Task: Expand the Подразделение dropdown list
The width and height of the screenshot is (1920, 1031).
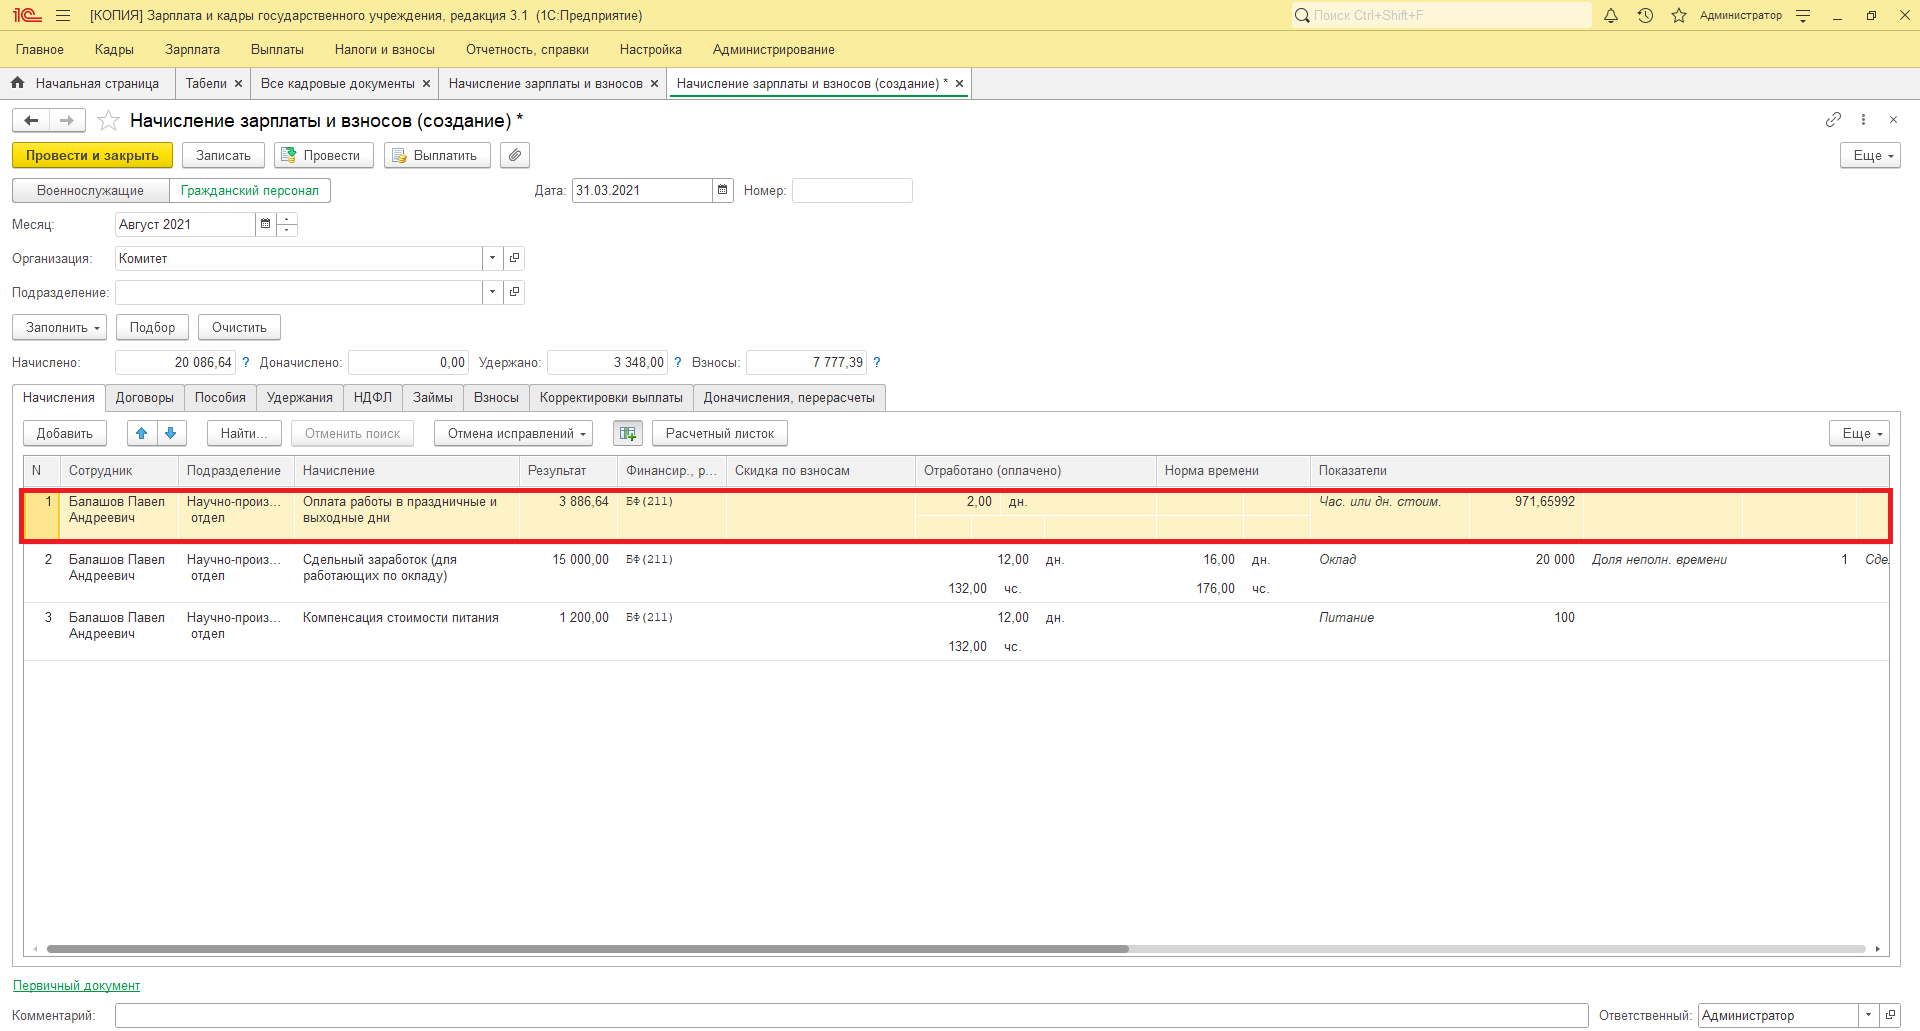Action: point(492,293)
